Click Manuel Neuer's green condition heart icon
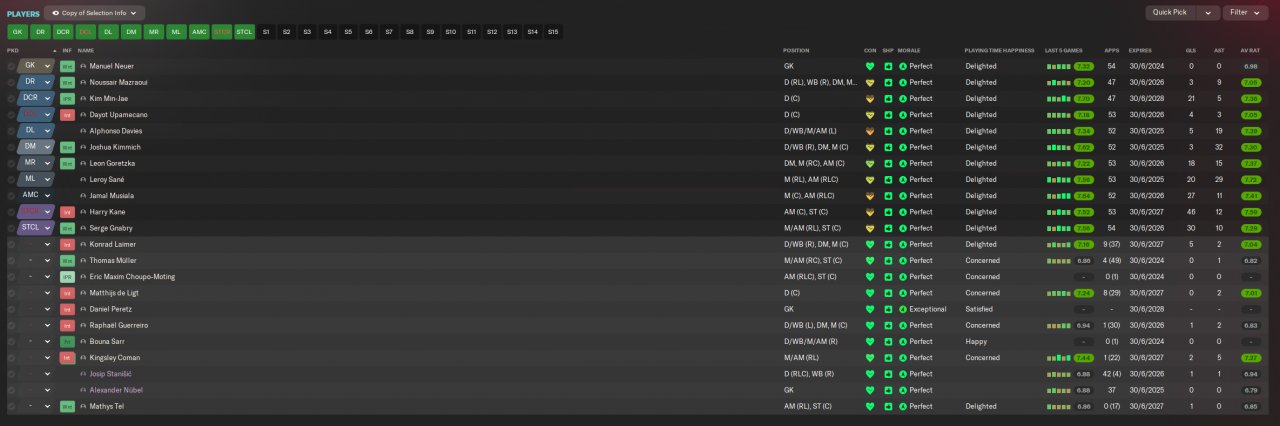The image size is (1280, 426). coord(870,66)
